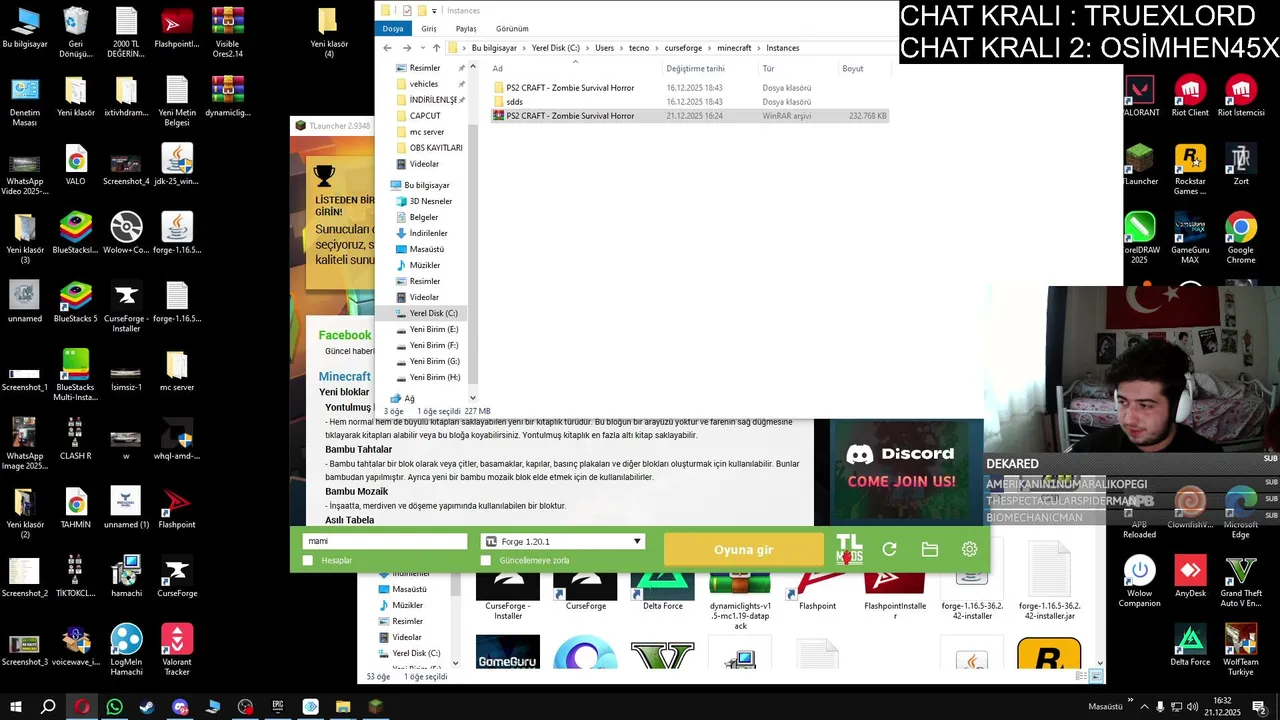Open Forge 1.20.1 version dropdown

click(x=563, y=541)
